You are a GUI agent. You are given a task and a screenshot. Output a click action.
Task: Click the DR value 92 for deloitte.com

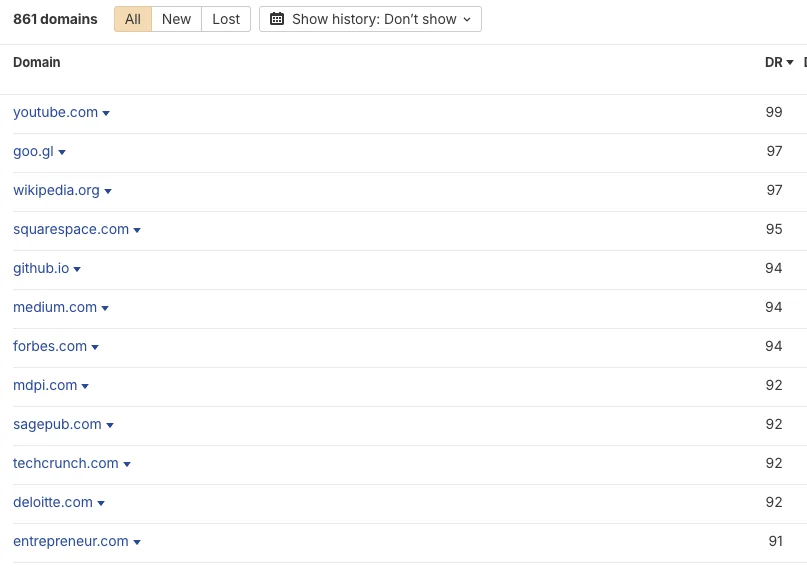(x=774, y=502)
